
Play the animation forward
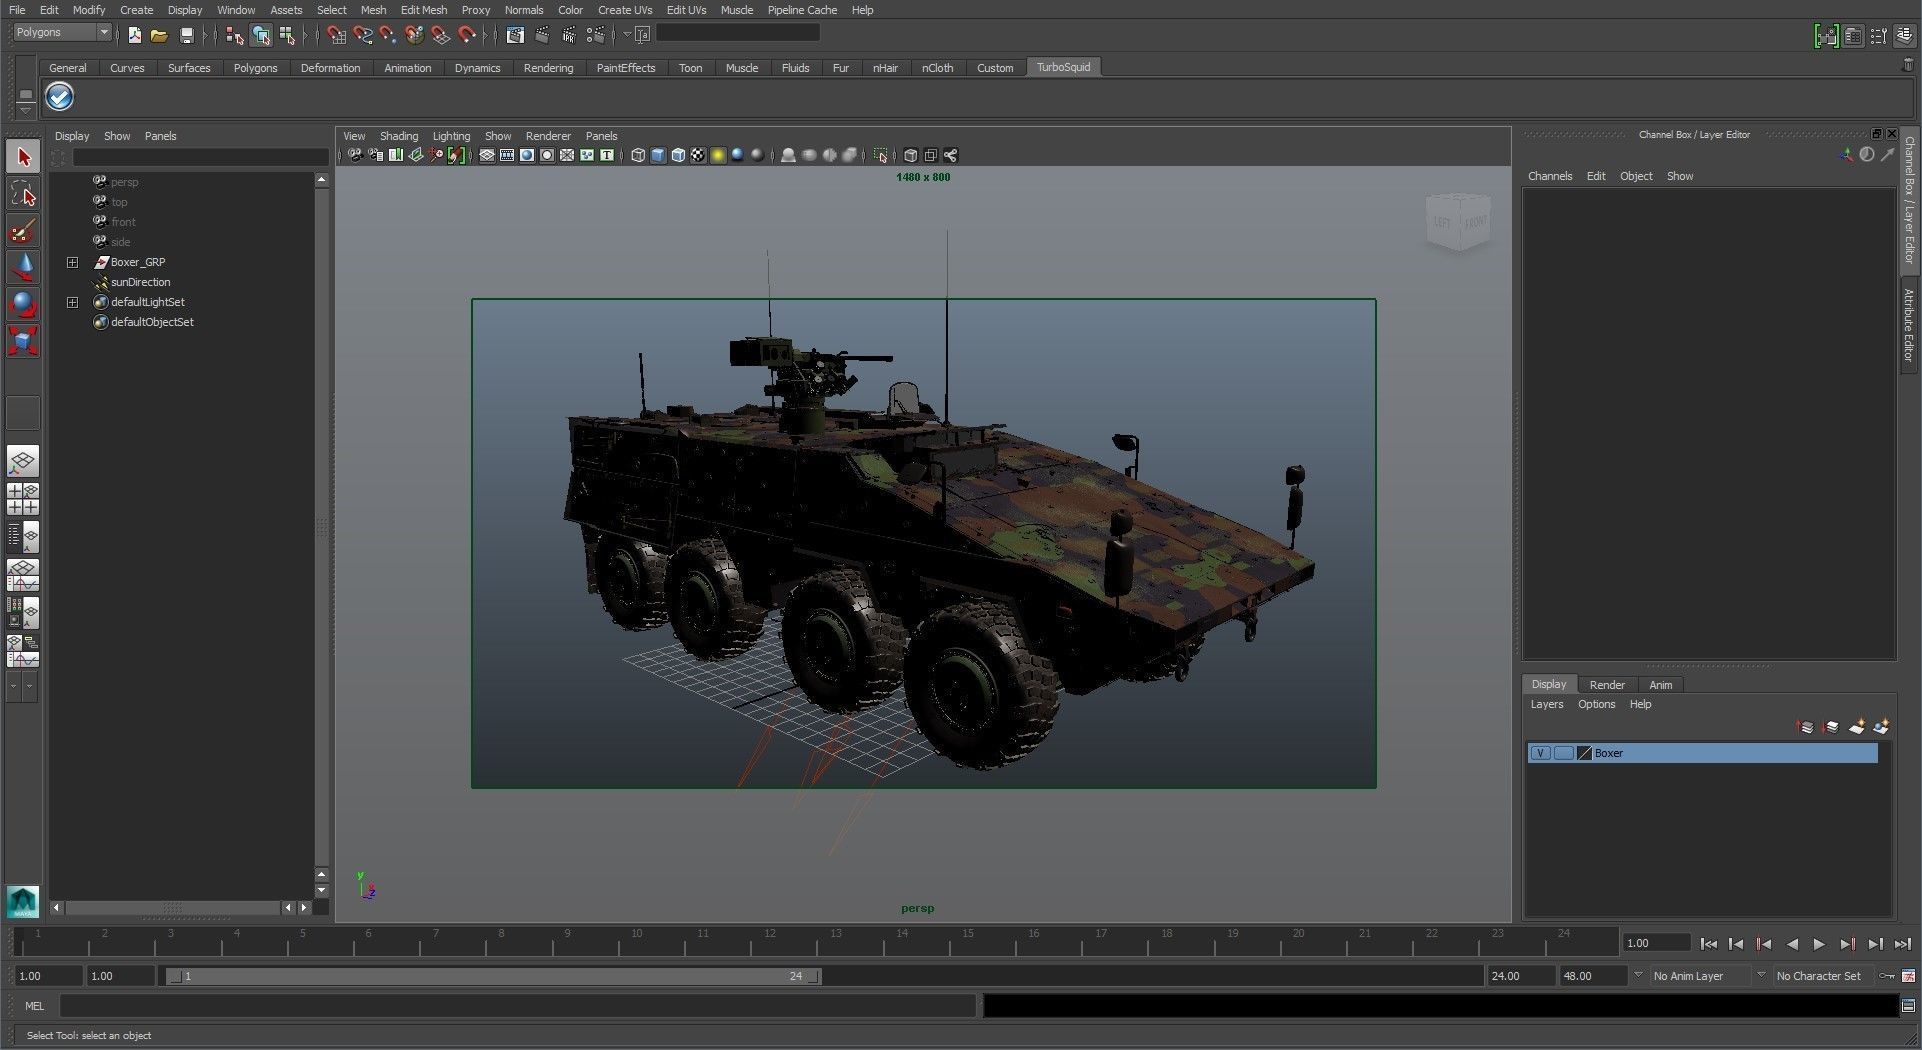pyautogui.click(x=1819, y=944)
